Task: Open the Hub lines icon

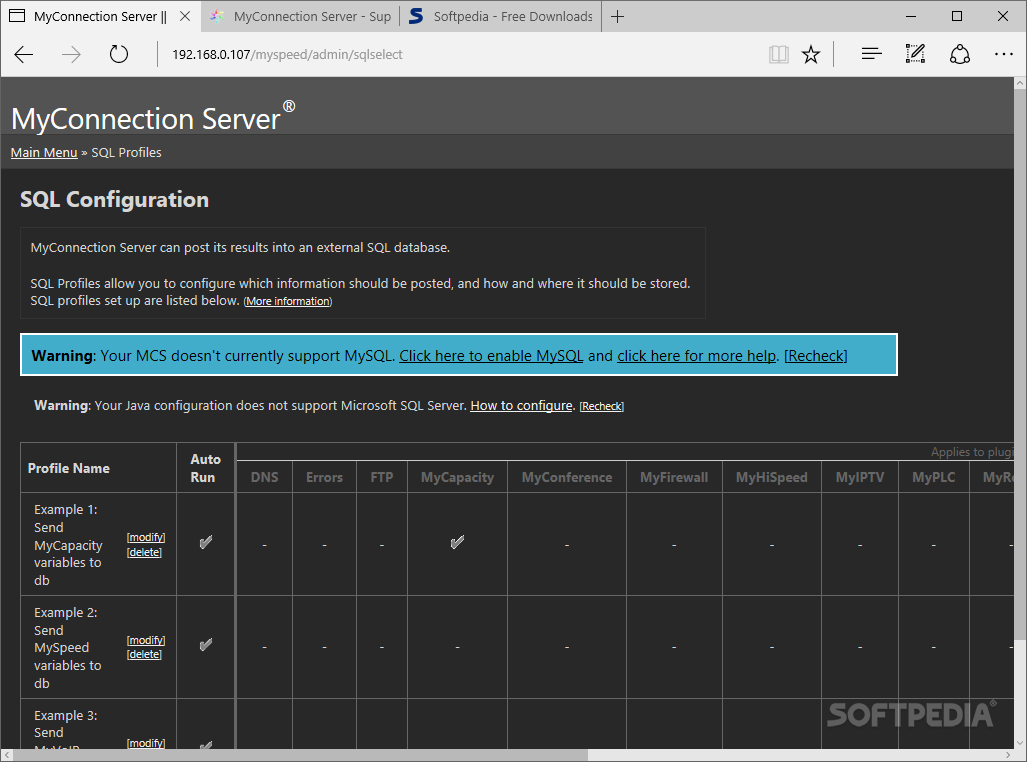Action: [x=871, y=54]
